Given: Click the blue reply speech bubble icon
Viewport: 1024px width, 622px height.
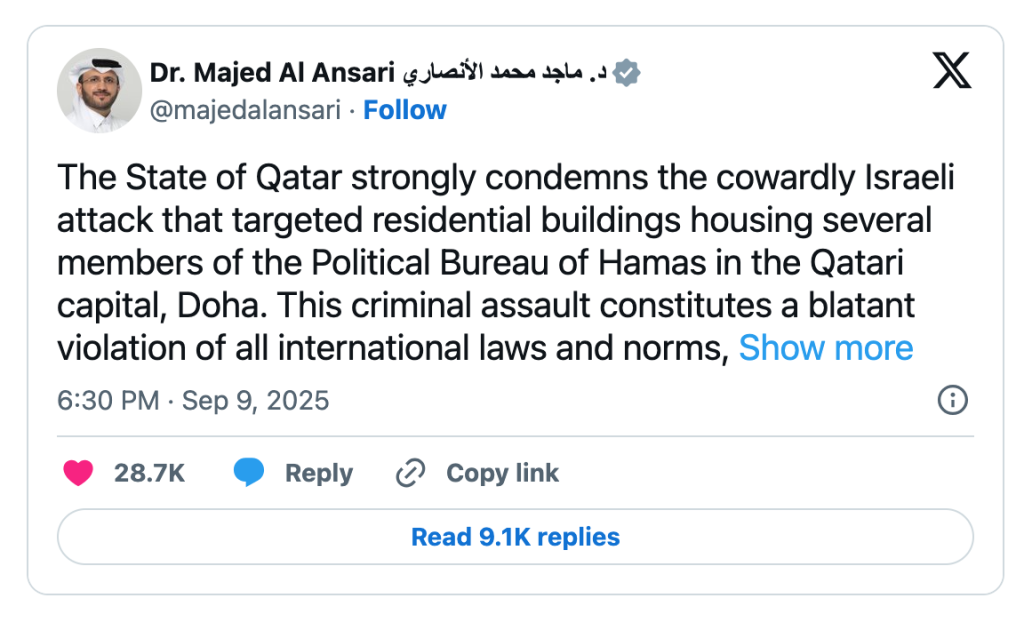Looking at the screenshot, I should 249,473.
